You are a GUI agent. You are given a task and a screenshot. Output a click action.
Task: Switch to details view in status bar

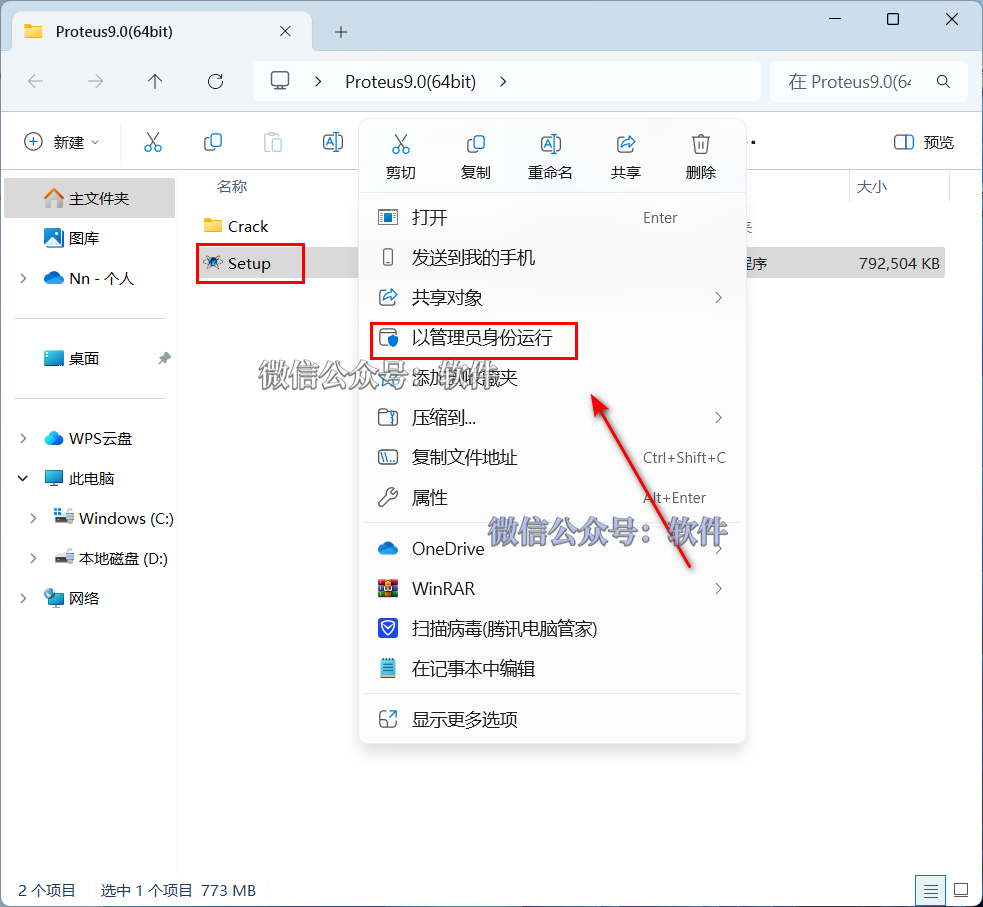(930, 890)
